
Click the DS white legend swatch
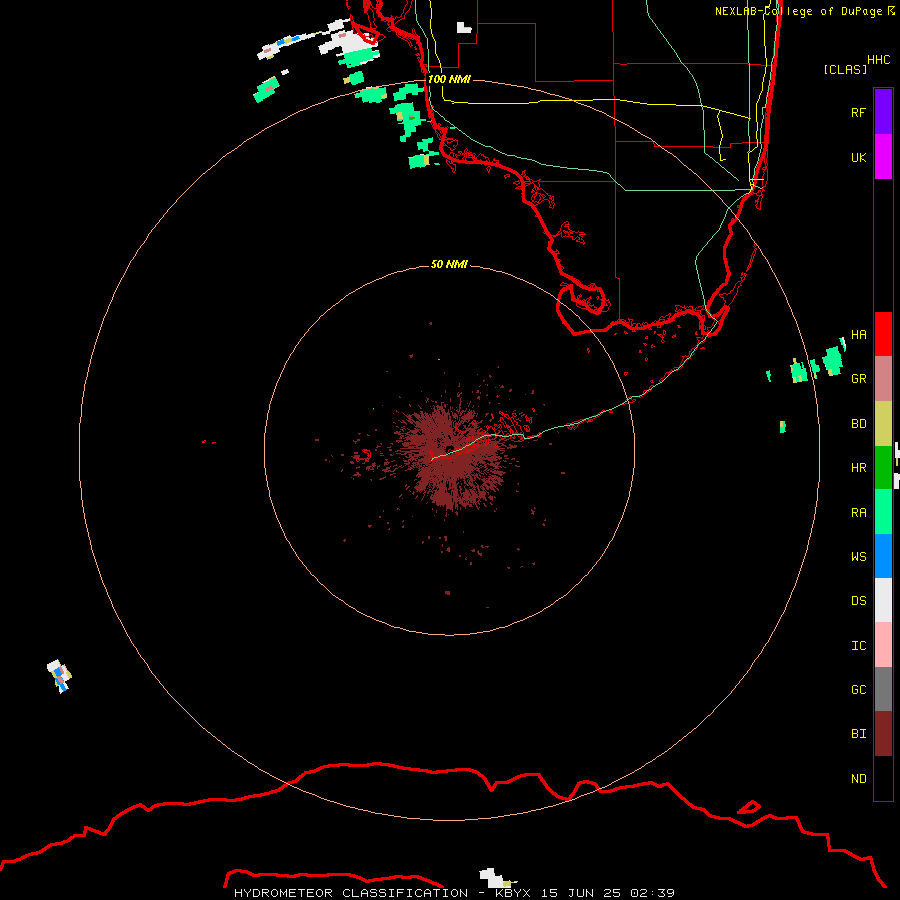pyautogui.click(x=883, y=600)
